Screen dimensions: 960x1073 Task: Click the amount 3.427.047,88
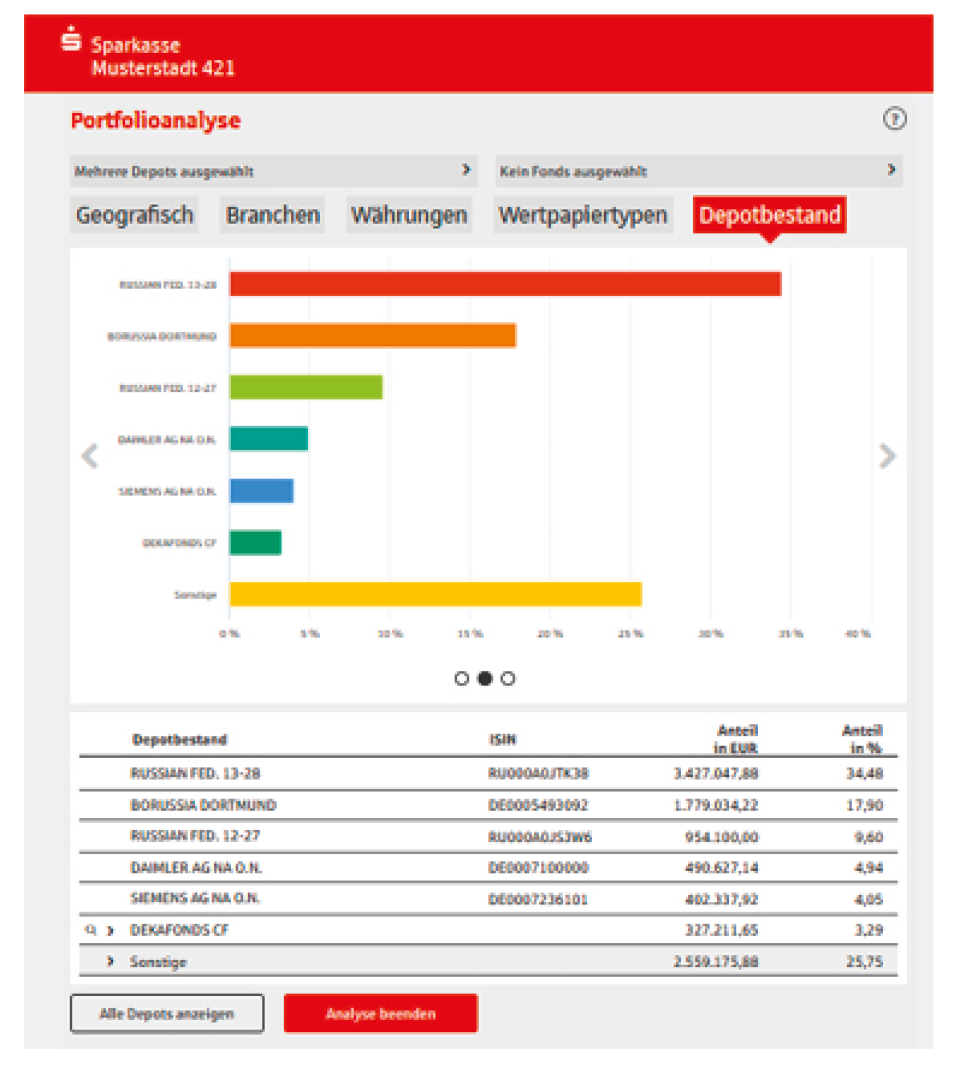[716, 773]
